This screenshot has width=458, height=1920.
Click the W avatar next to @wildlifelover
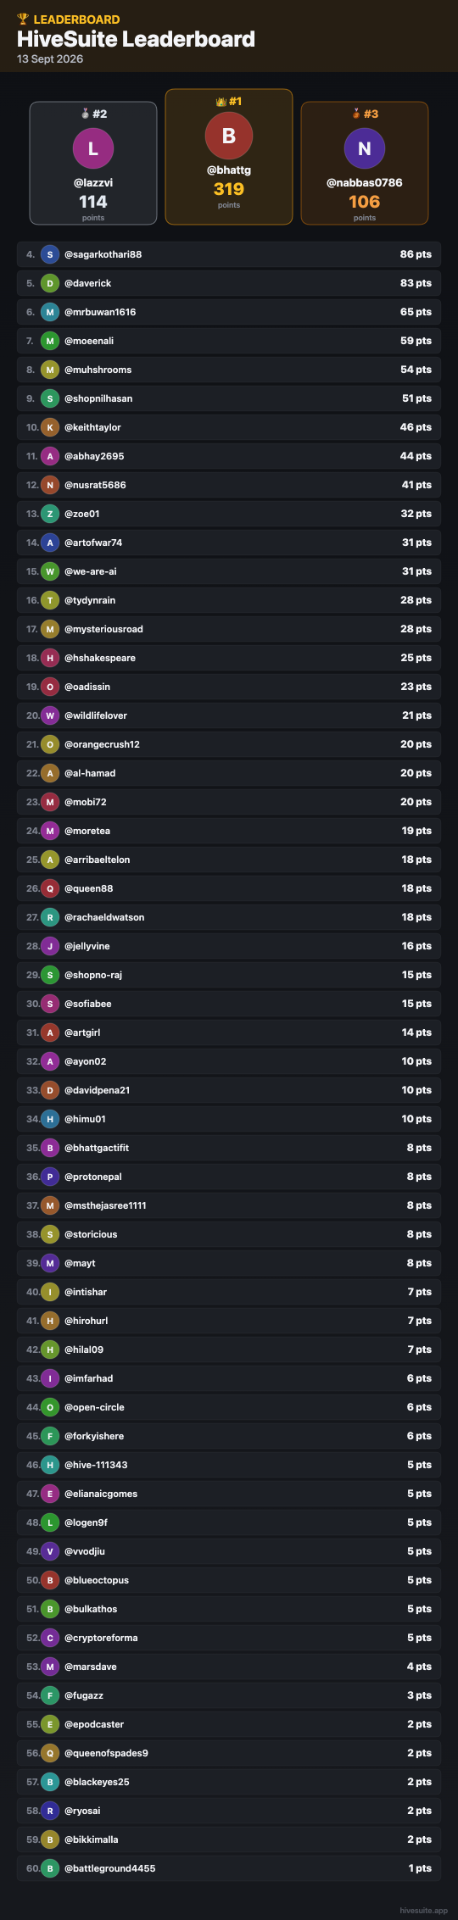tap(50, 715)
